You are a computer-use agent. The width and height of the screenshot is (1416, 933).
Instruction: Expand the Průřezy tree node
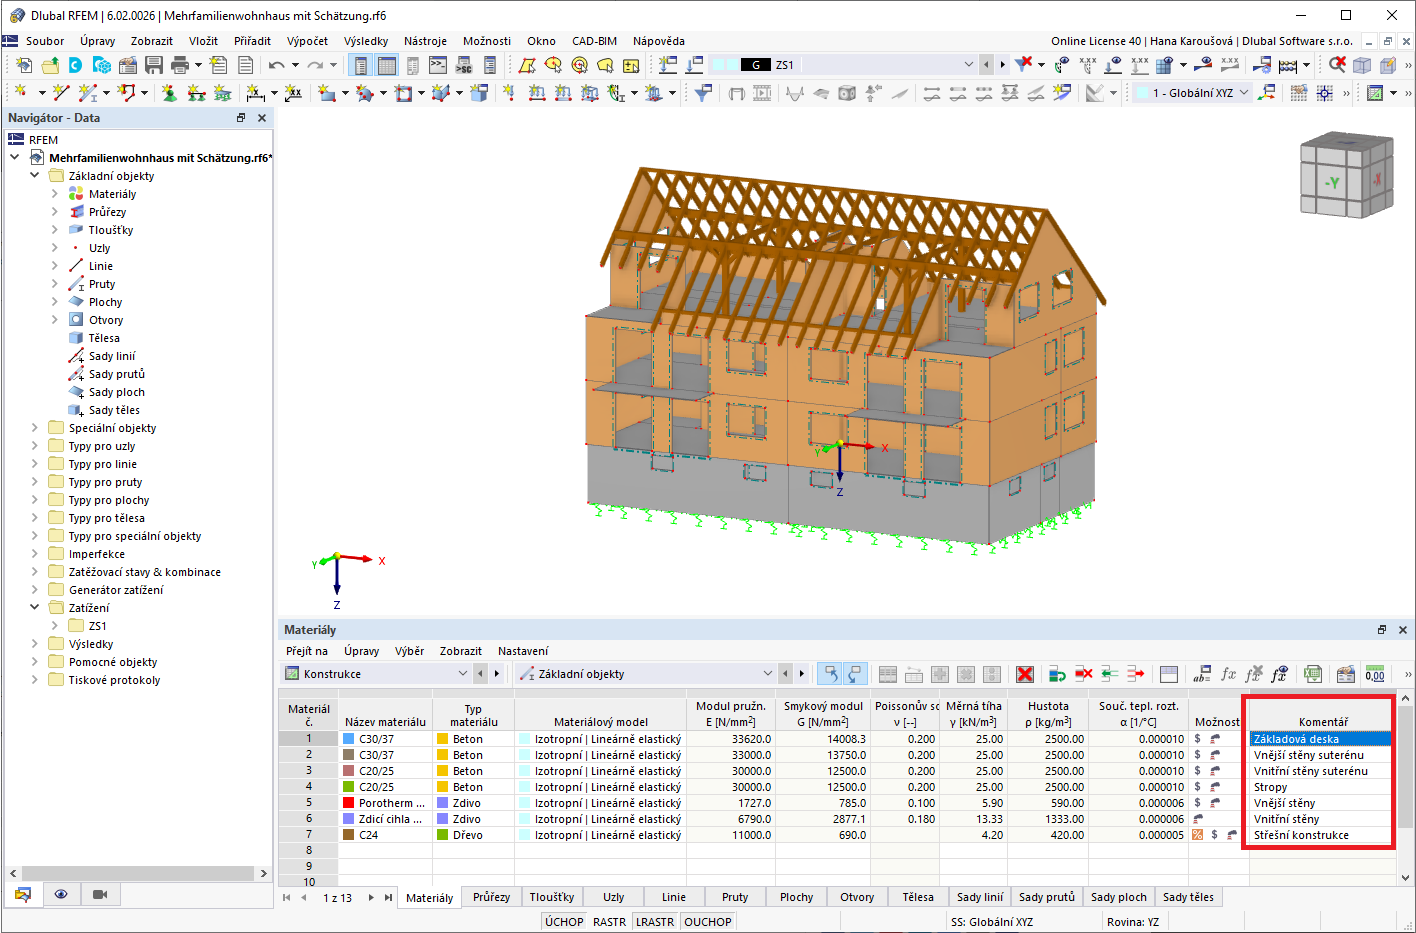[55, 212]
